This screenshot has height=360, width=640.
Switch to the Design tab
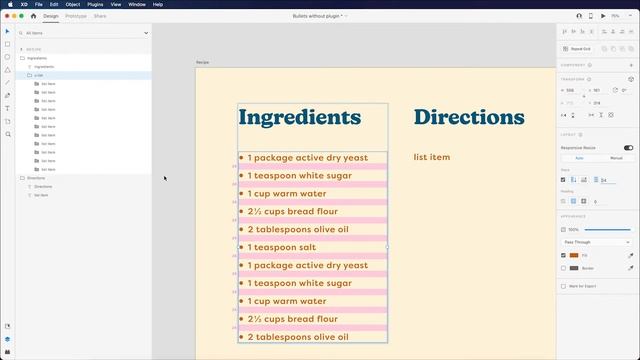tap(51, 16)
